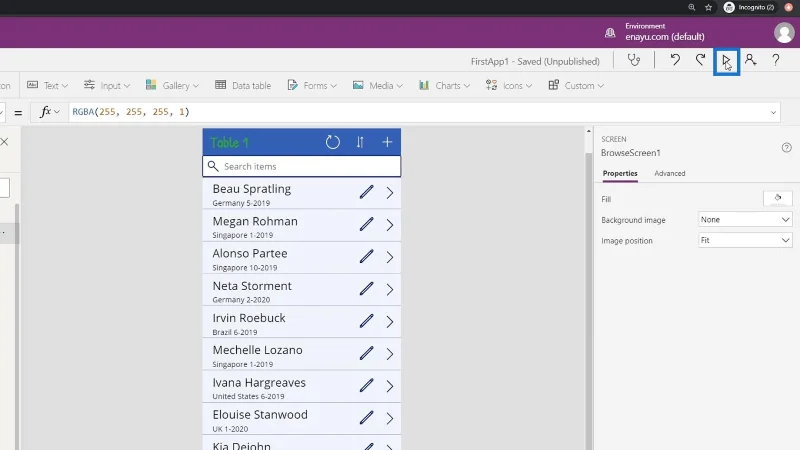This screenshot has height=450, width=800.
Task: Switch to the Properties tab
Action: [x=620, y=173]
